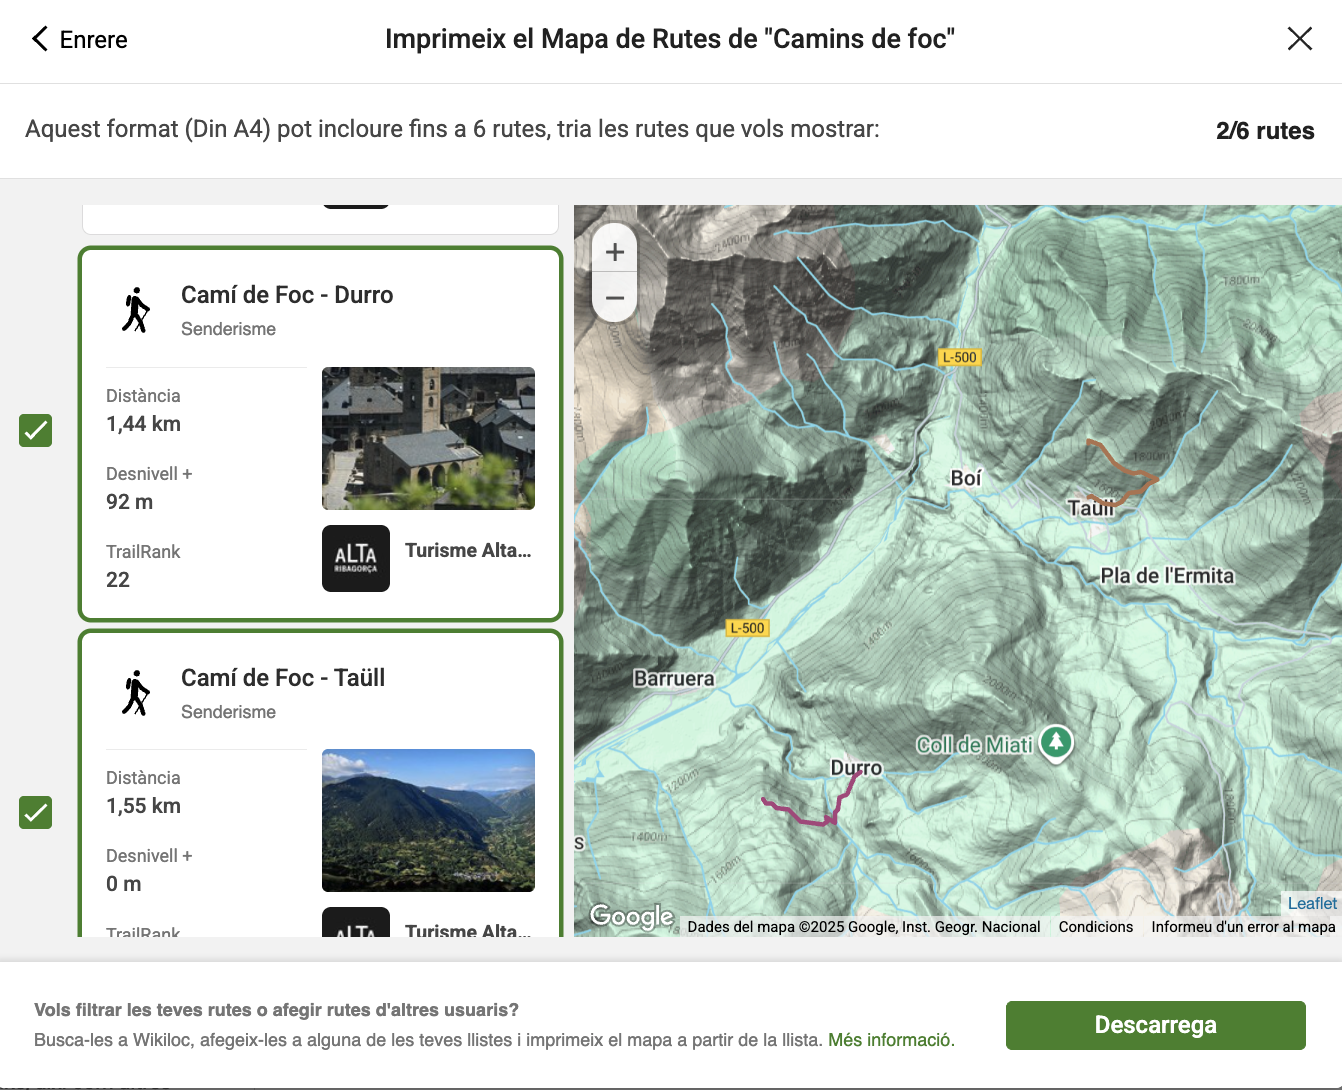
Task: Go back using the Enrere button
Action: coord(79,40)
